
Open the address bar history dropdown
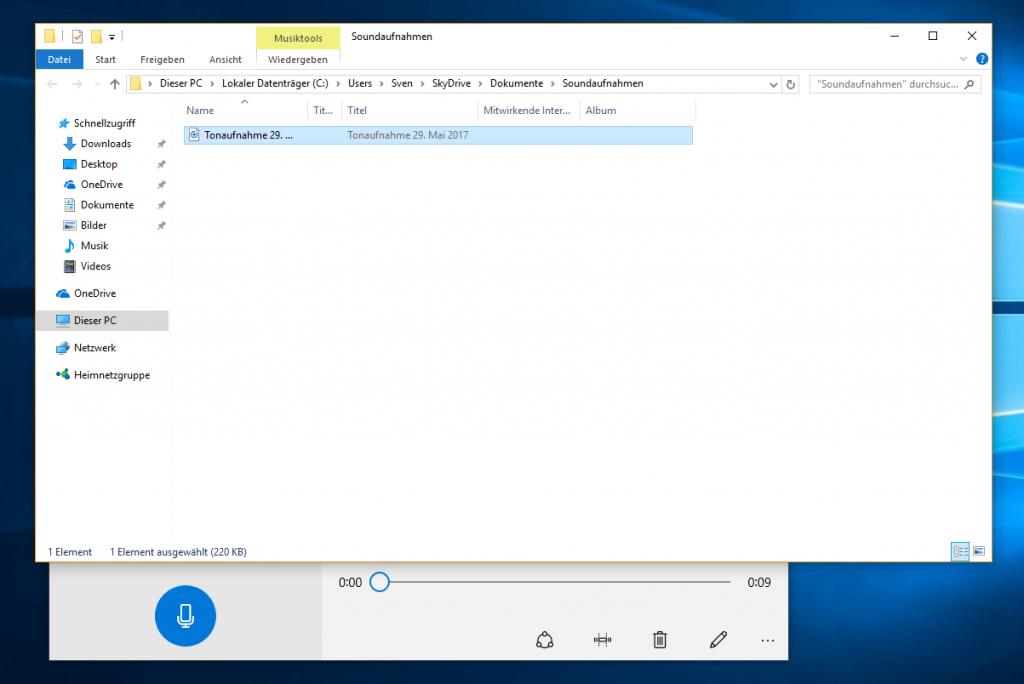pyautogui.click(x=774, y=84)
